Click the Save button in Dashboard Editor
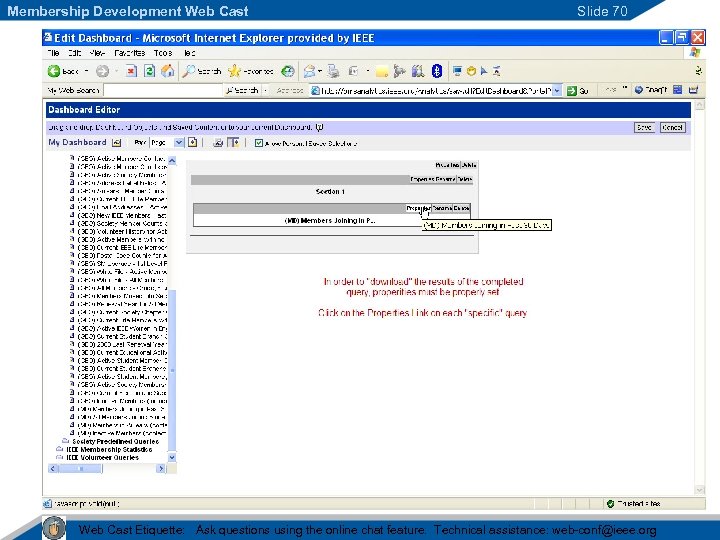Image resolution: width=720 pixels, height=540 pixels. coord(645,127)
